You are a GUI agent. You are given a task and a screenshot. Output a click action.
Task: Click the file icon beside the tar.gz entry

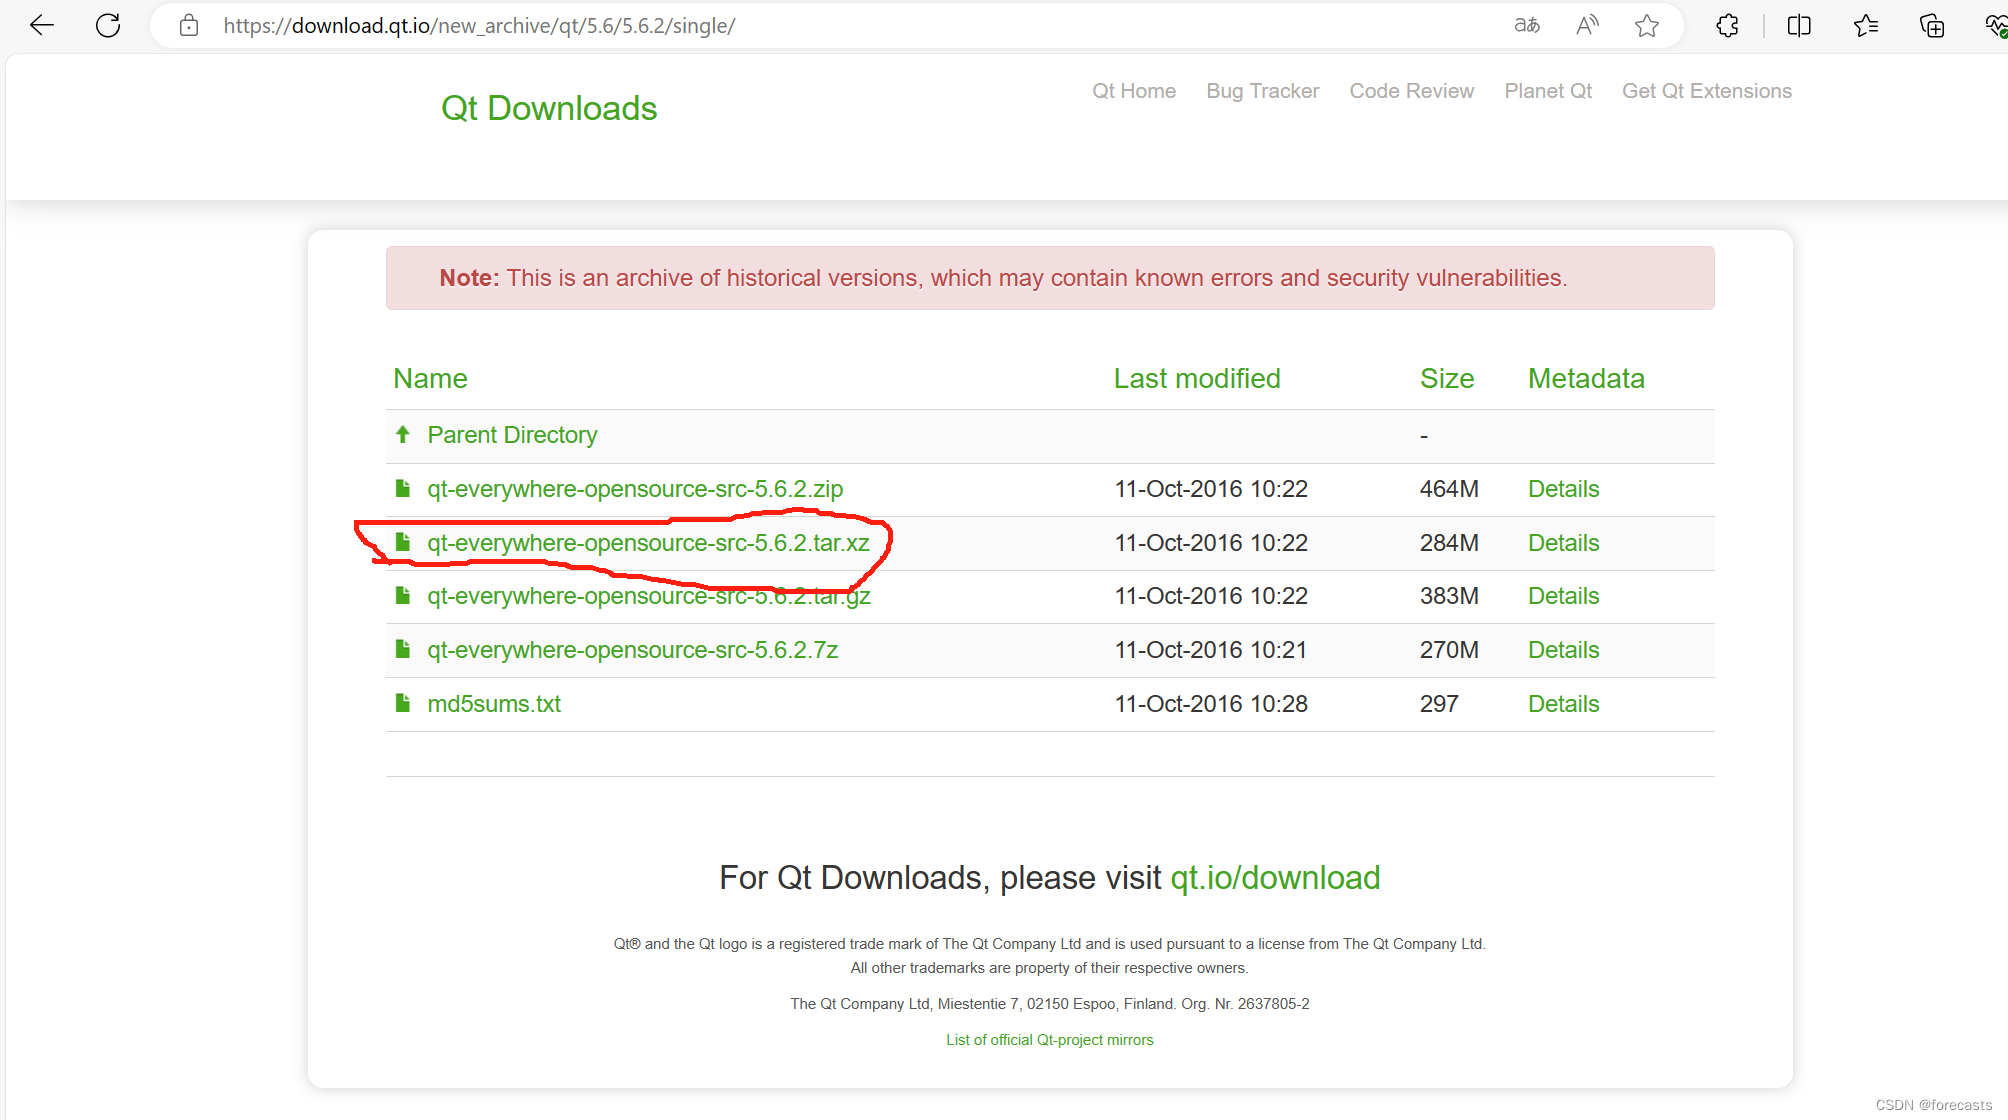pos(403,596)
